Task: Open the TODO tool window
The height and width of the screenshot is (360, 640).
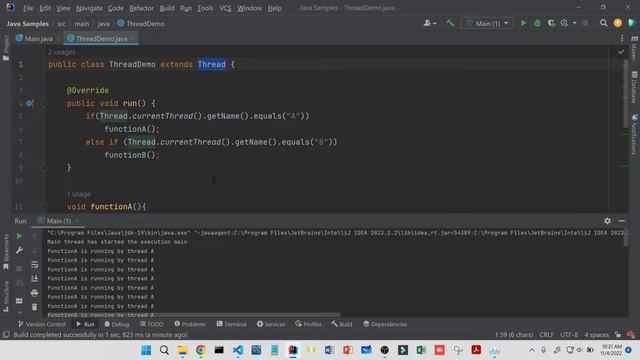Action: tap(151, 324)
